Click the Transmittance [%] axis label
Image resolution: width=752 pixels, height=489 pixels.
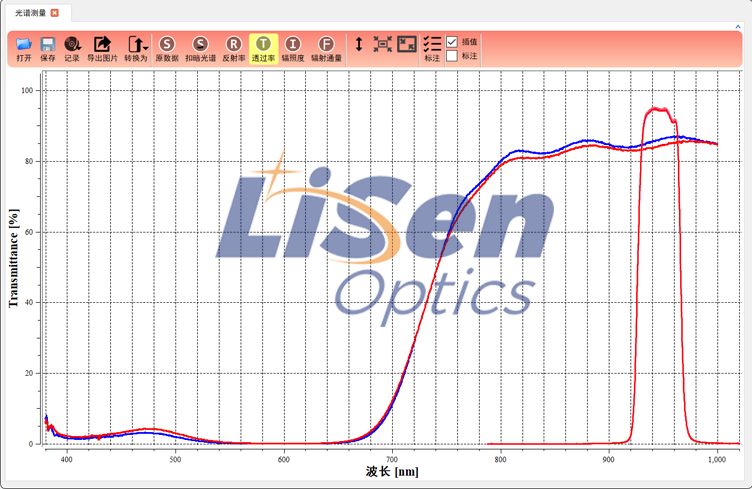pos(13,258)
